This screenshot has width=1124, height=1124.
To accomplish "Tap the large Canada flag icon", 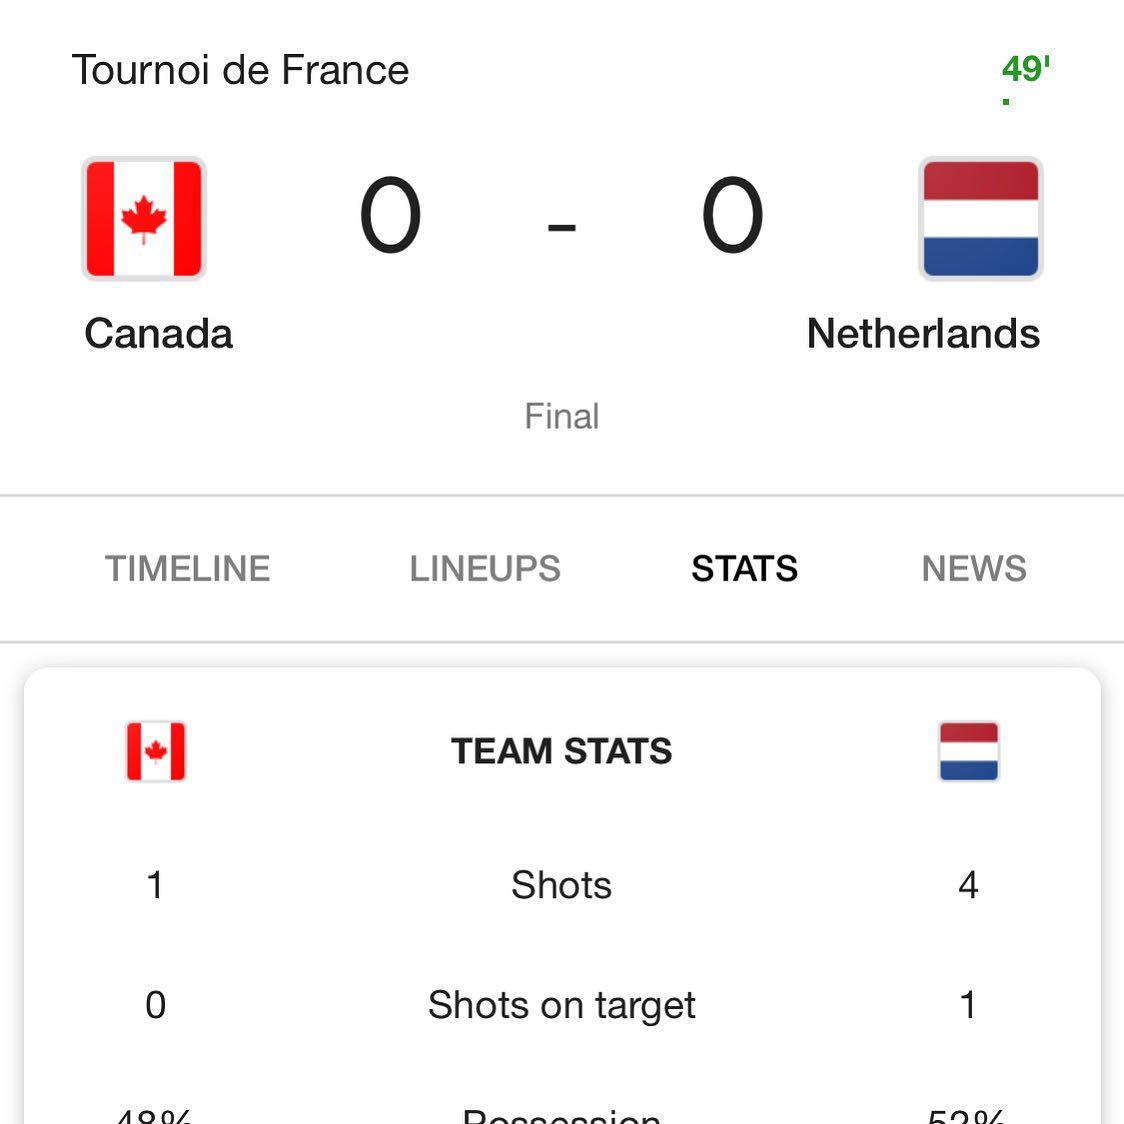I will (x=143, y=219).
